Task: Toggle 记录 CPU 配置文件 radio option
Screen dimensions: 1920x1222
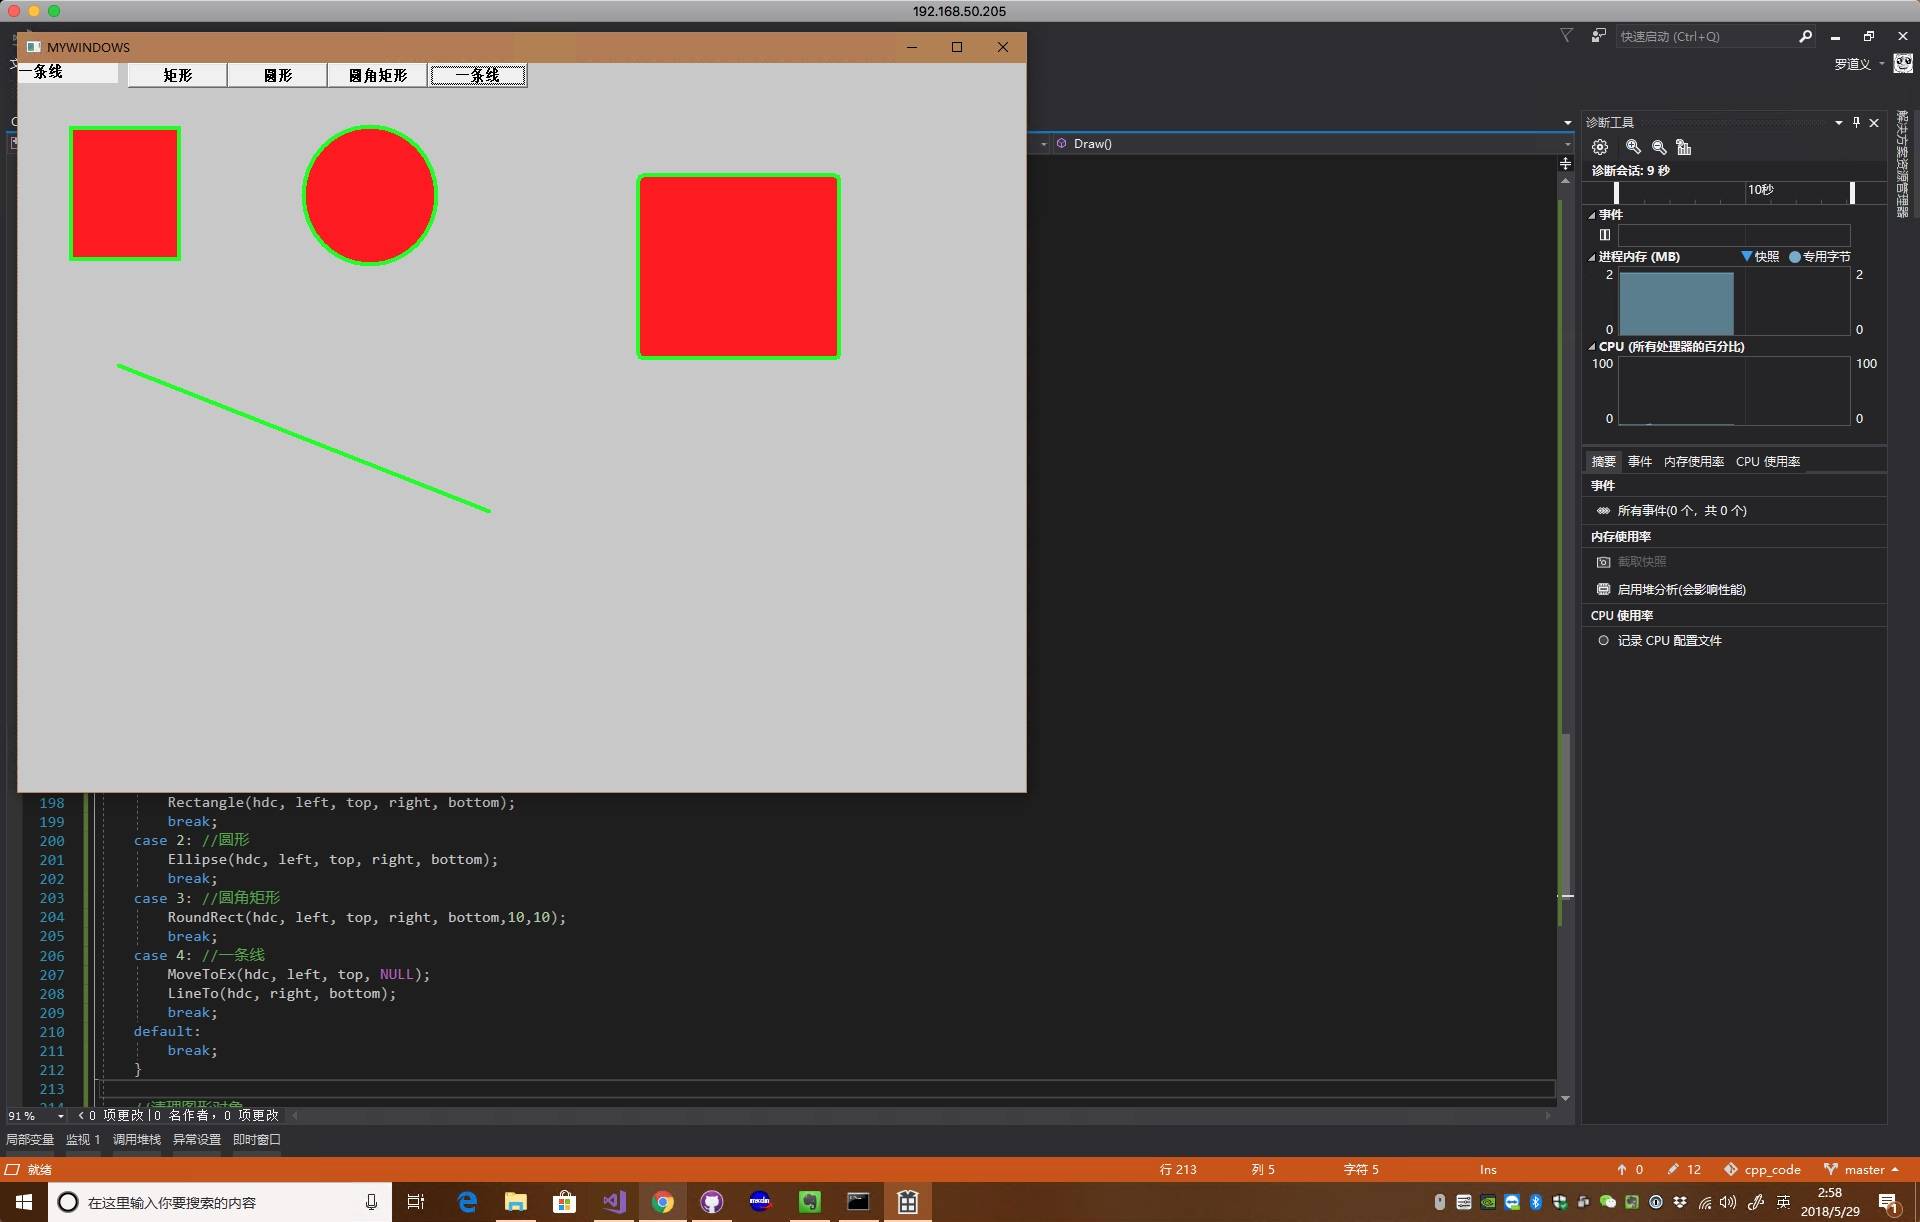Action: [1603, 640]
